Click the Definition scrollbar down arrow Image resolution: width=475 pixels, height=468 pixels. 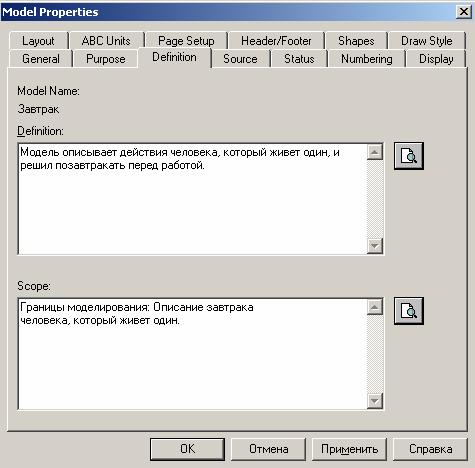pyautogui.click(x=375, y=246)
